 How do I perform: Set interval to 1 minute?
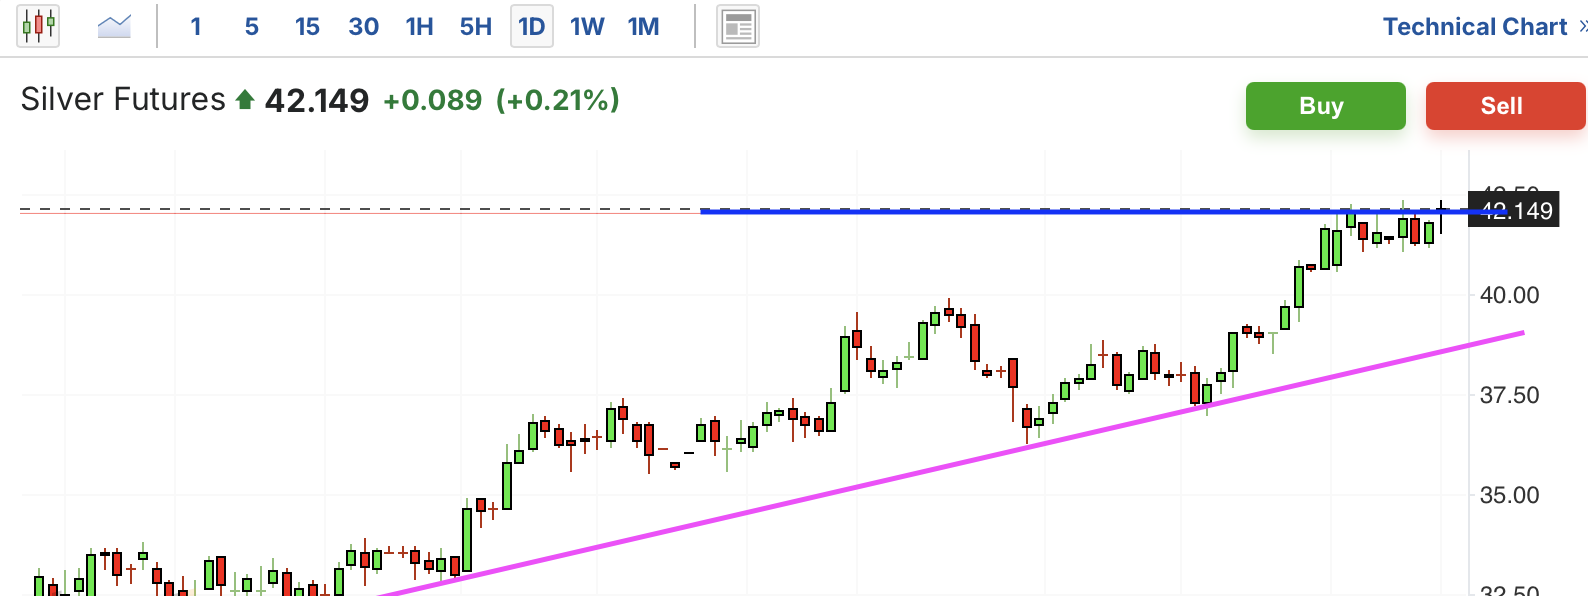196,27
